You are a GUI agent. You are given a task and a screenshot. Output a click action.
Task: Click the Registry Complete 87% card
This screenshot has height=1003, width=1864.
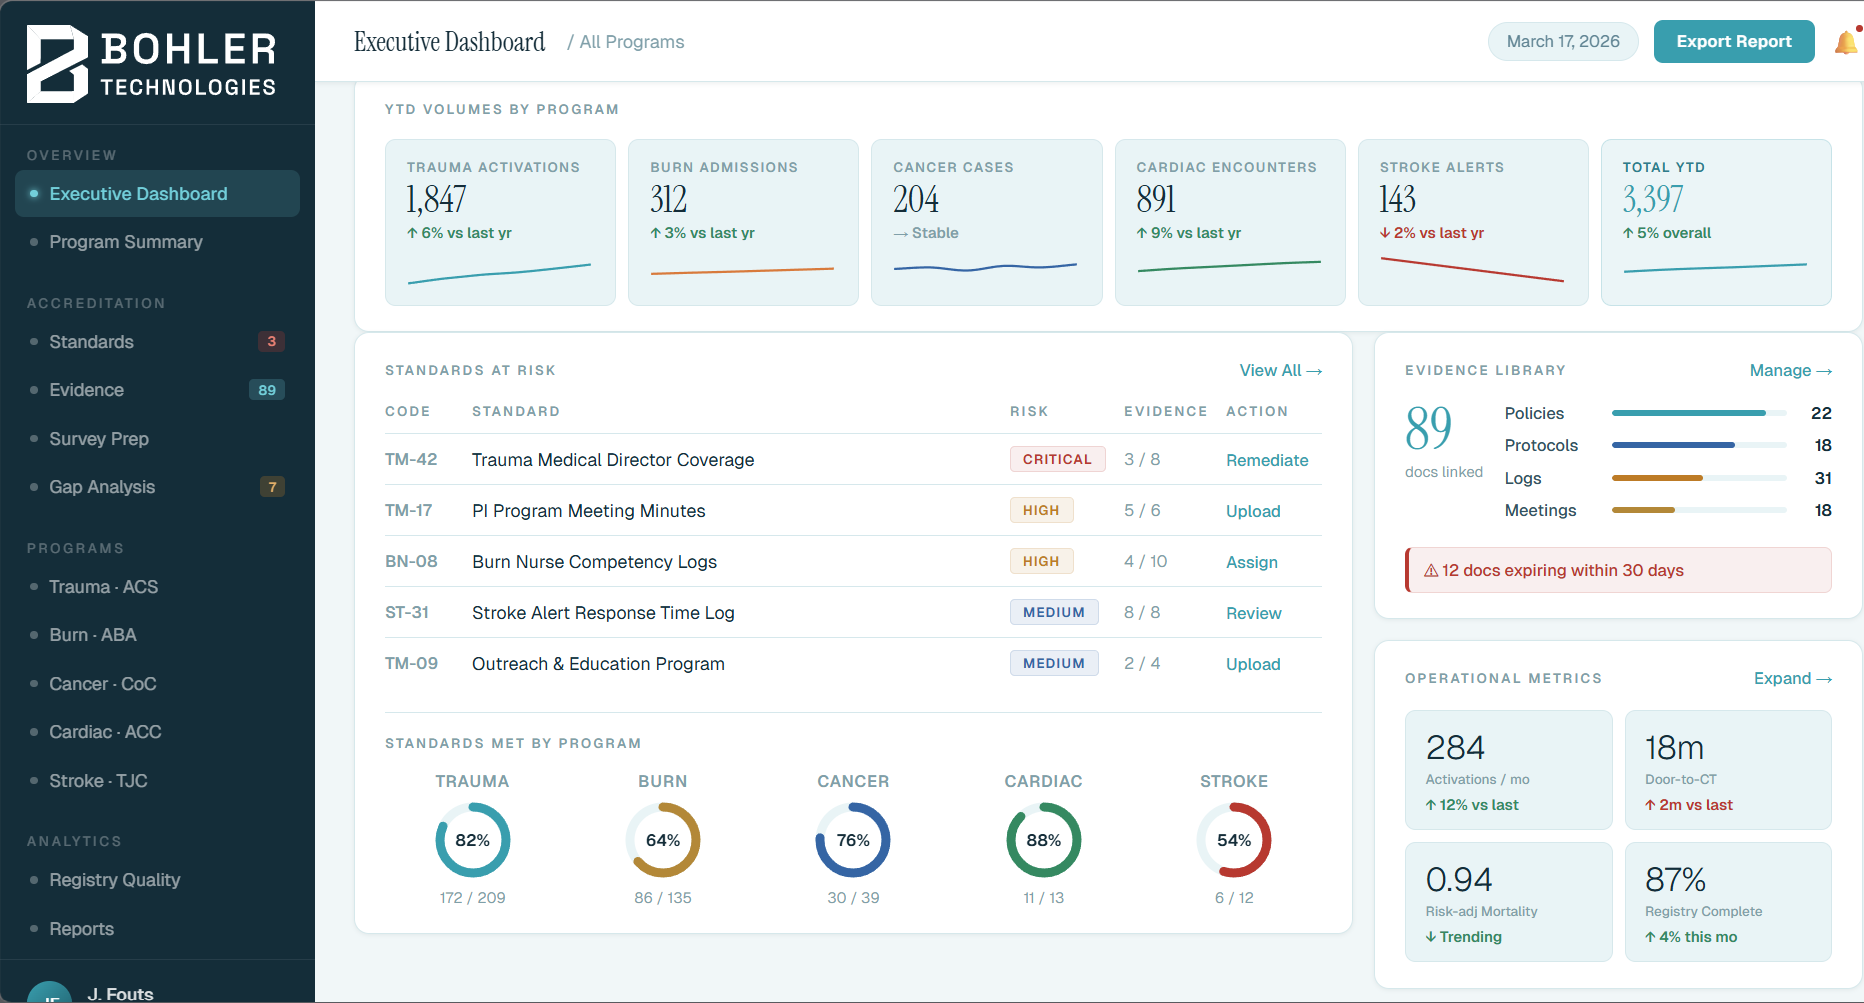coord(1728,902)
